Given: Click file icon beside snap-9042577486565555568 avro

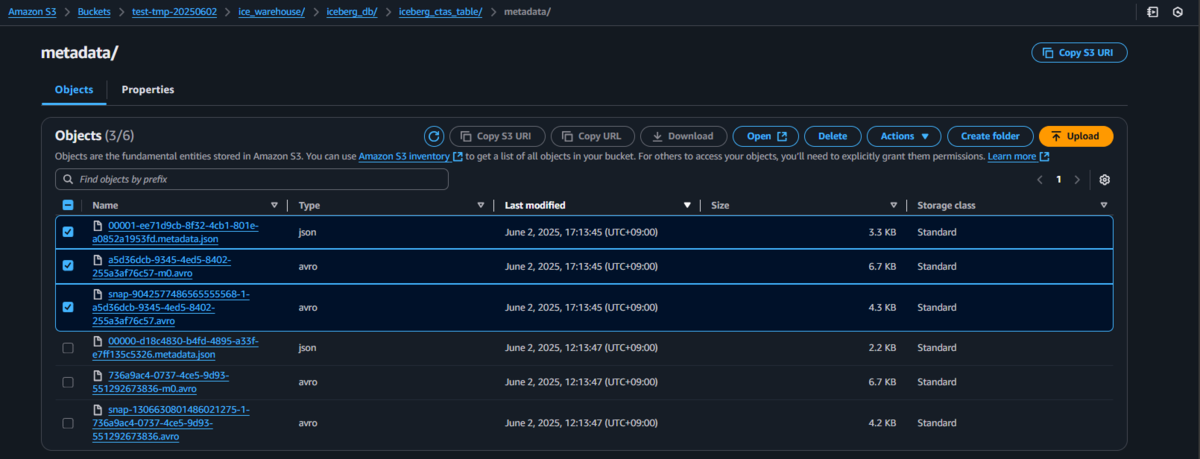Looking at the screenshot, I should (98, 294).
